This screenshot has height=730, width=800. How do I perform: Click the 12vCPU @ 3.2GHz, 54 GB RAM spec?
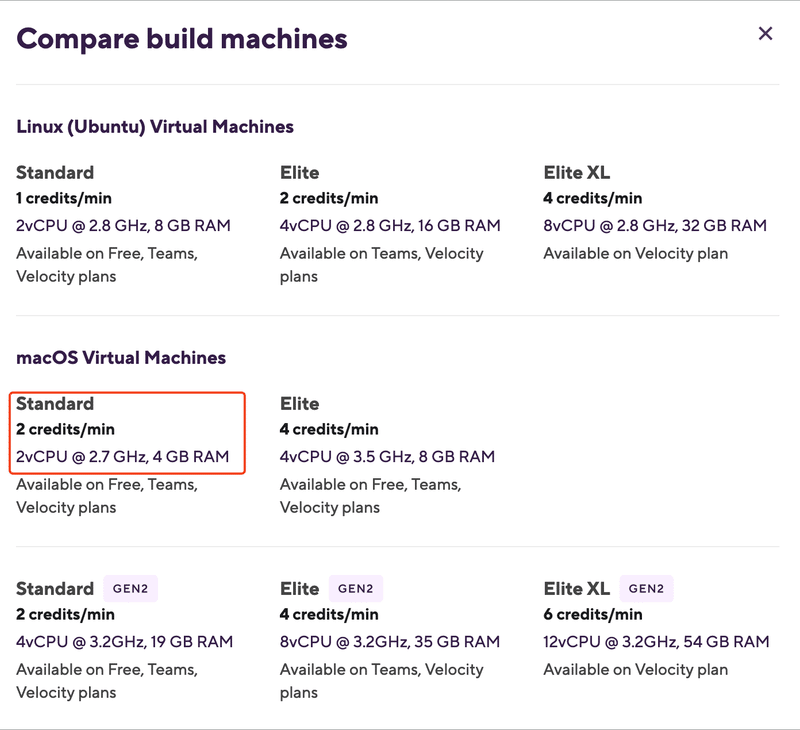tap(656, 642)
